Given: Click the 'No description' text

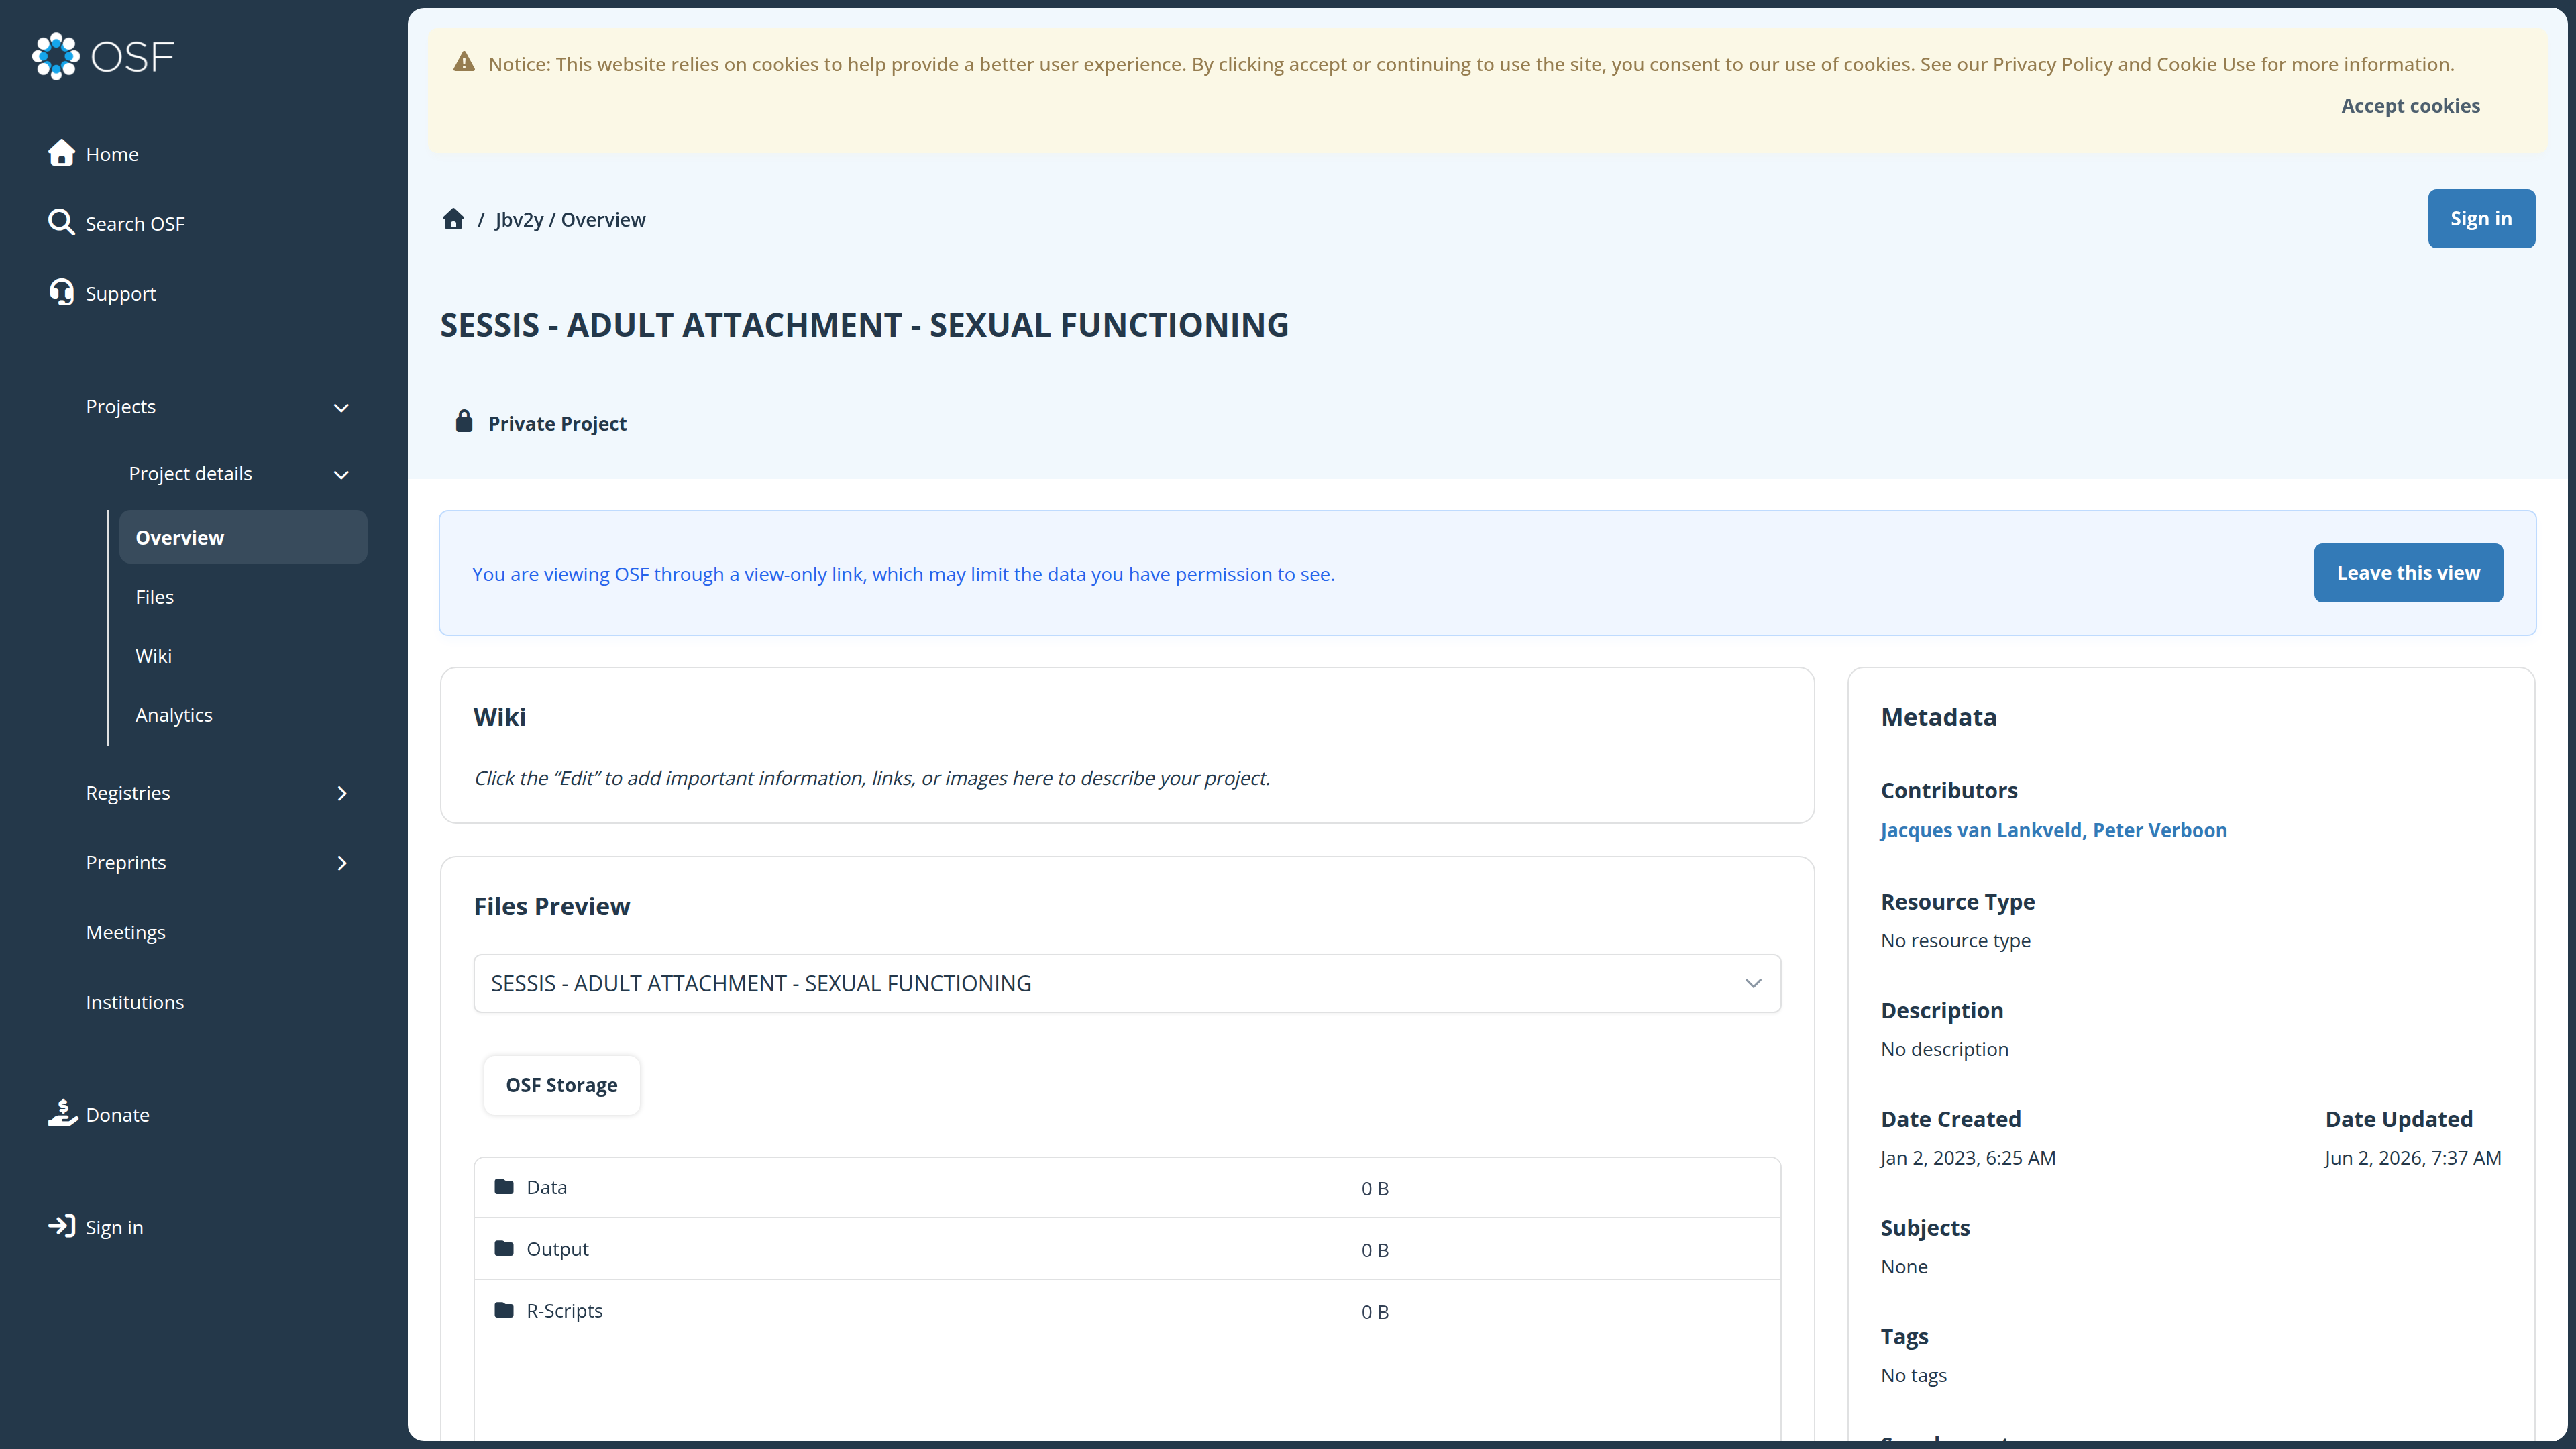Looking at the screenshot, I should [x=1944, y=1049].
